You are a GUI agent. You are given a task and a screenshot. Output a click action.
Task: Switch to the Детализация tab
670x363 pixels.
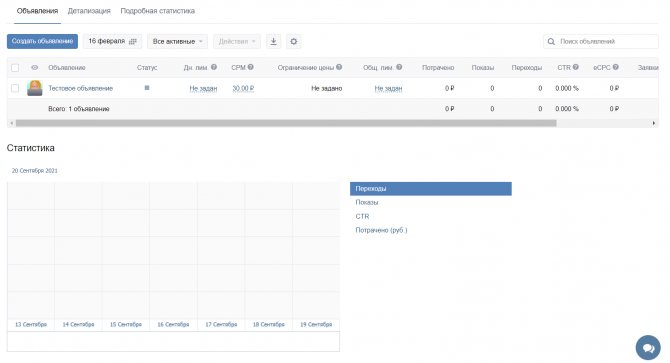click(x=89, y=11)
